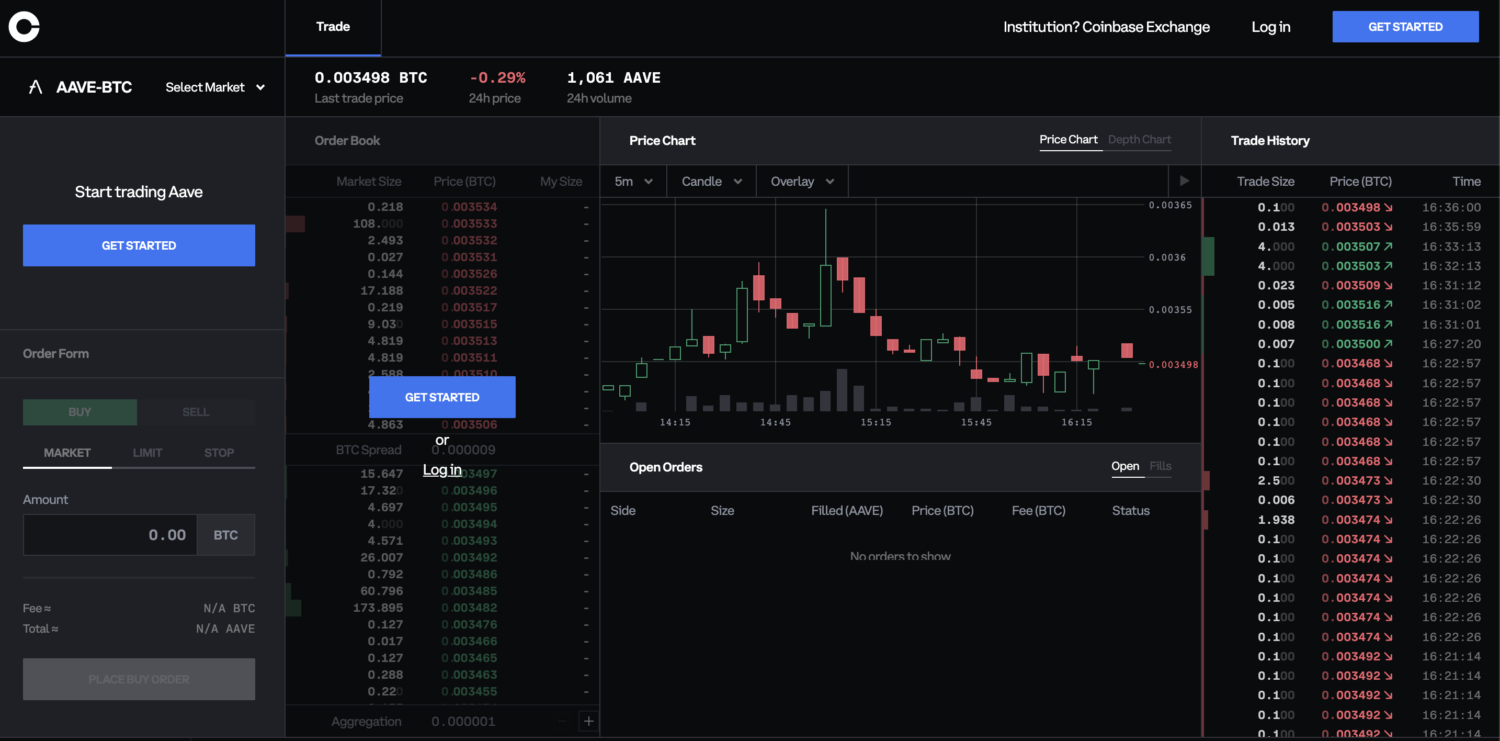Show Fills in Open Orders
This screenshot has height=741, width=1500.
coord(1160,466)
